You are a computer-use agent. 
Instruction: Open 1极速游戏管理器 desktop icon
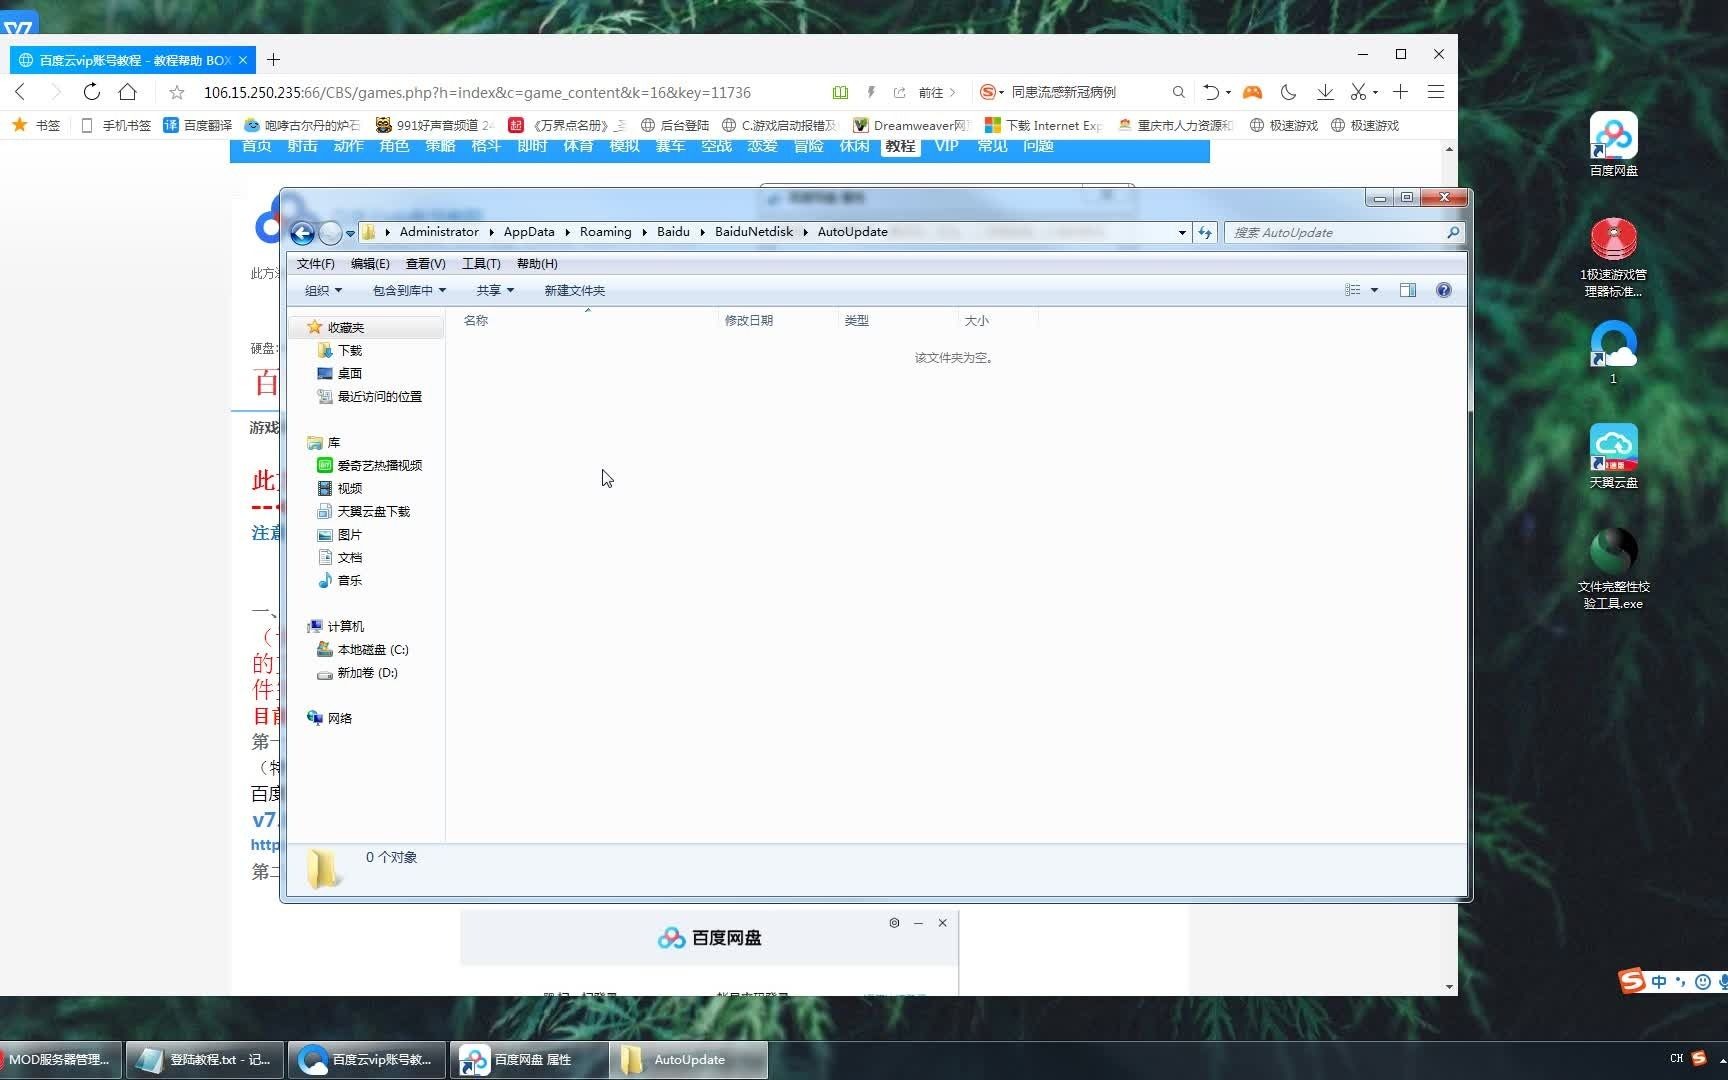pyautogui.click(x=1613, y=257)
